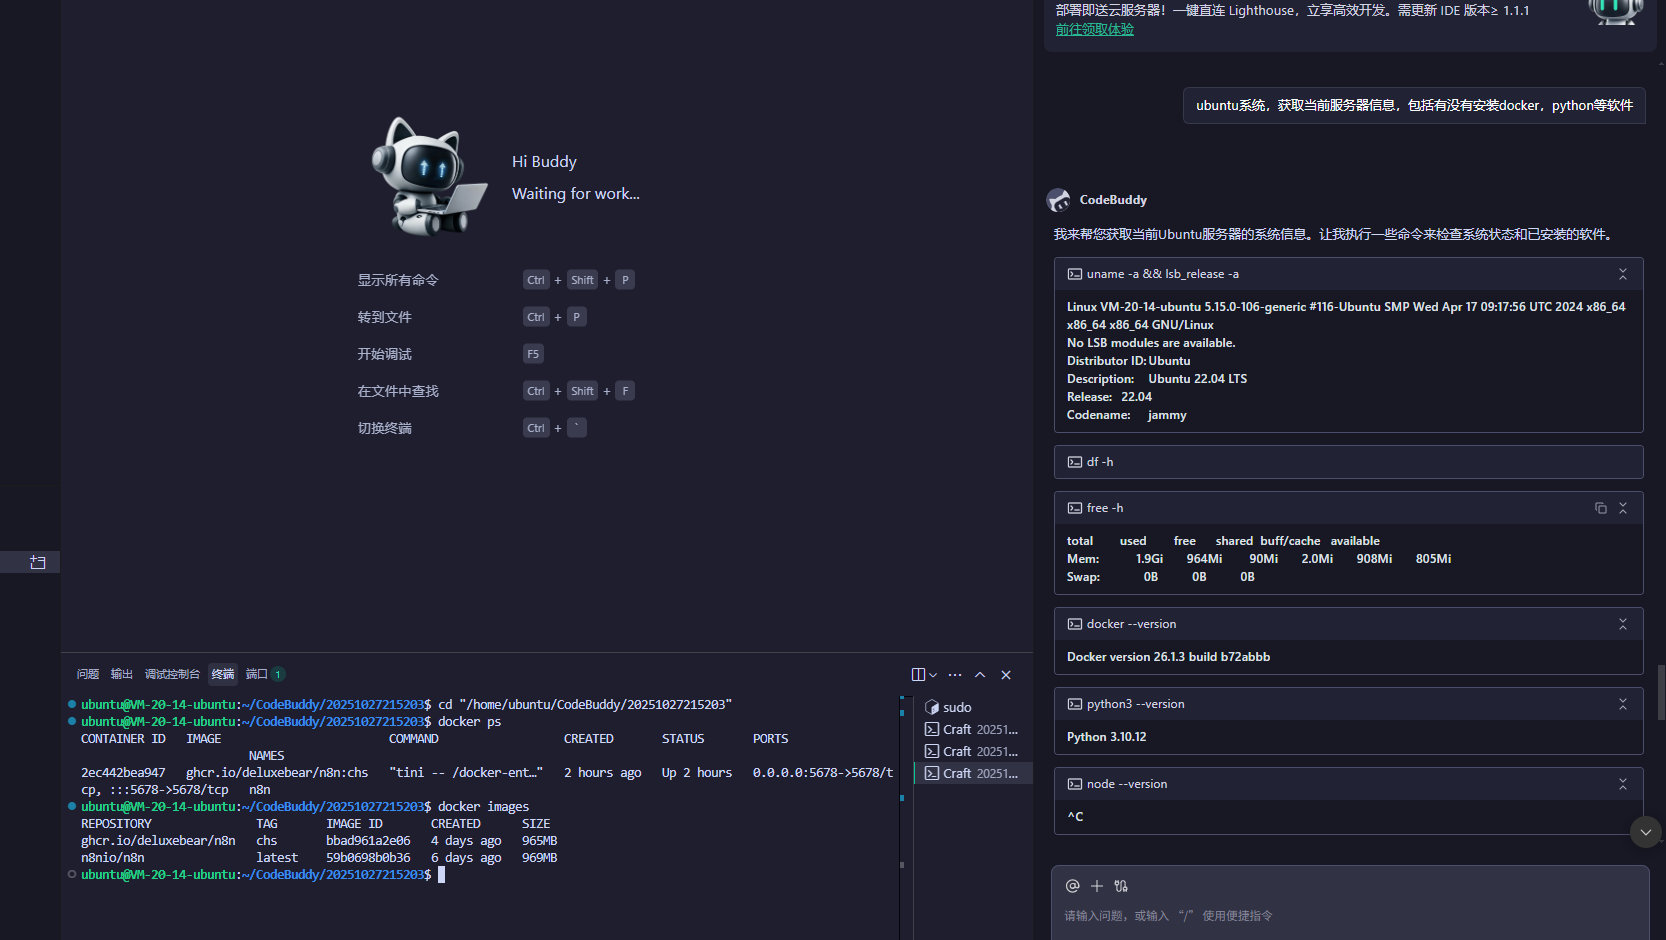Click the 开始调试 shortcut hint
Viewport: 1666px width, 940px height.
coord(385,354)
